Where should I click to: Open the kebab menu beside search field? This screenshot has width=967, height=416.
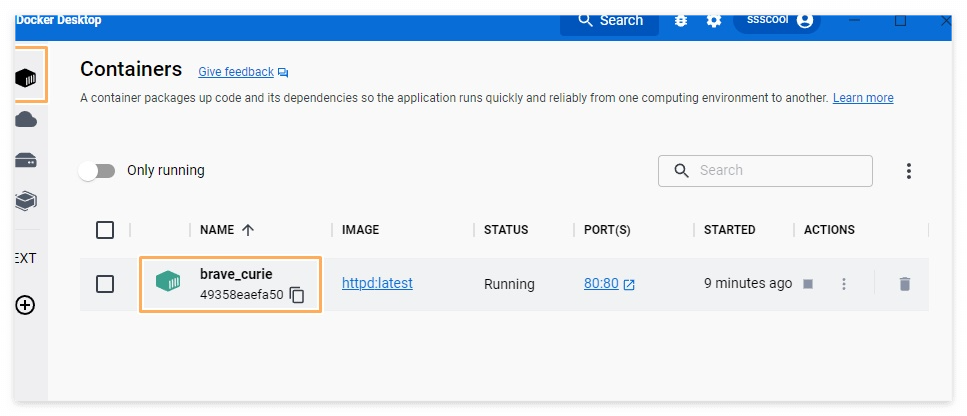point(908,171)
